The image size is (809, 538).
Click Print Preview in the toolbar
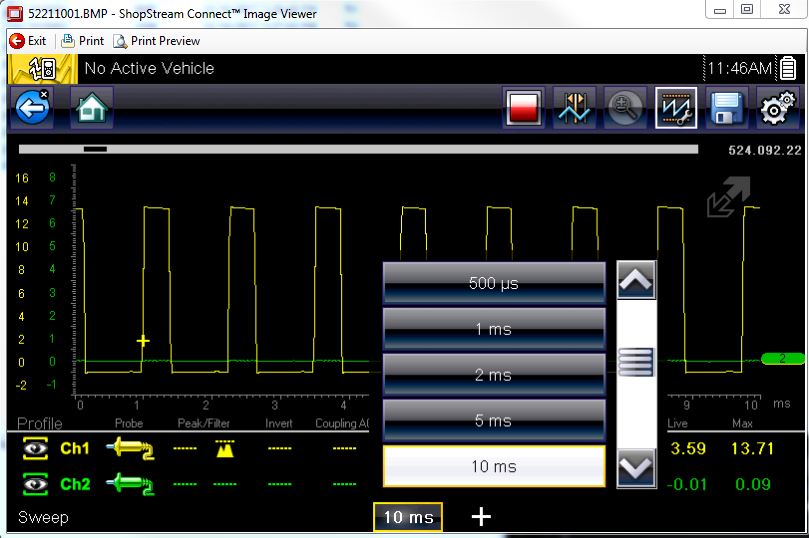(x=157, y=41)
